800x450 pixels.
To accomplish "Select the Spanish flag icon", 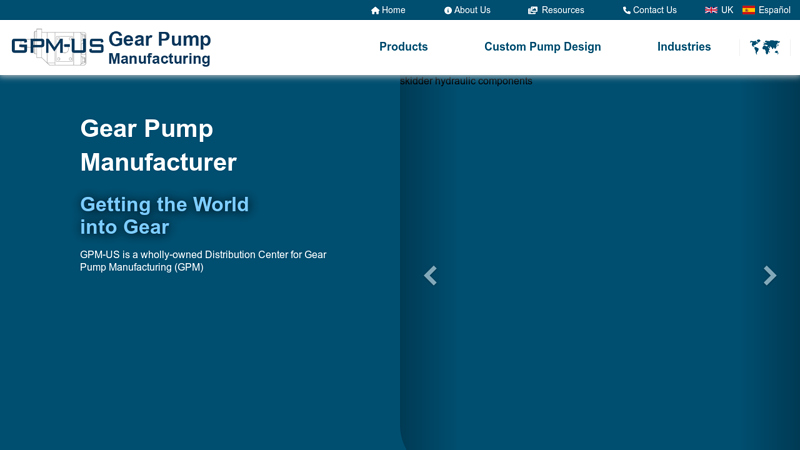I will (748, 10).
